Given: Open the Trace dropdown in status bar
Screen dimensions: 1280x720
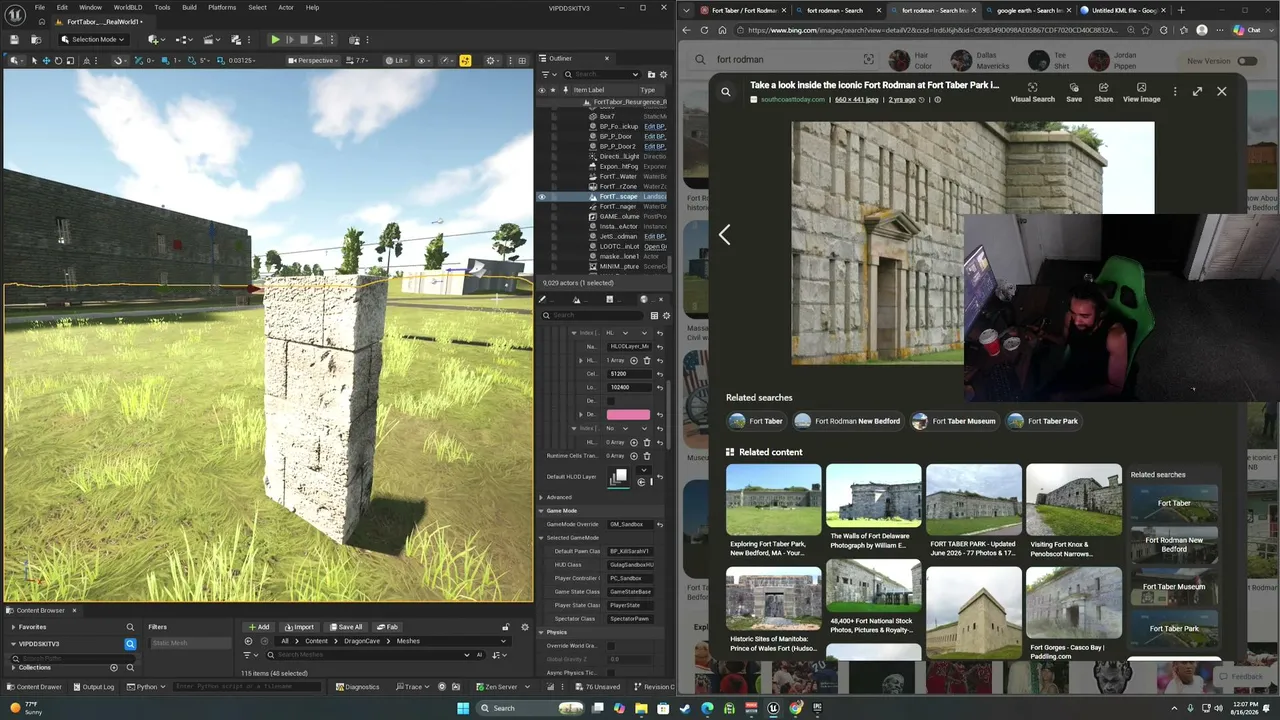Looking at the screenshot, I should coord(413,687).
